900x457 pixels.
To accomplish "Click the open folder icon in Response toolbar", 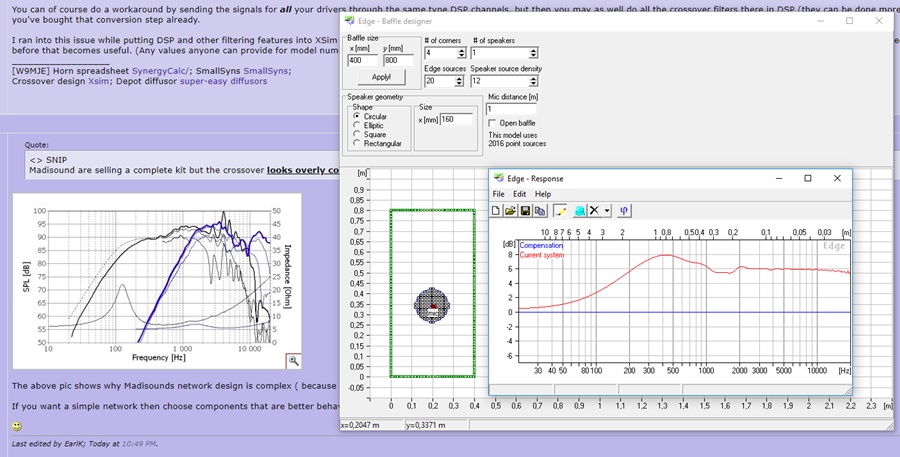I will click(510, 211).
